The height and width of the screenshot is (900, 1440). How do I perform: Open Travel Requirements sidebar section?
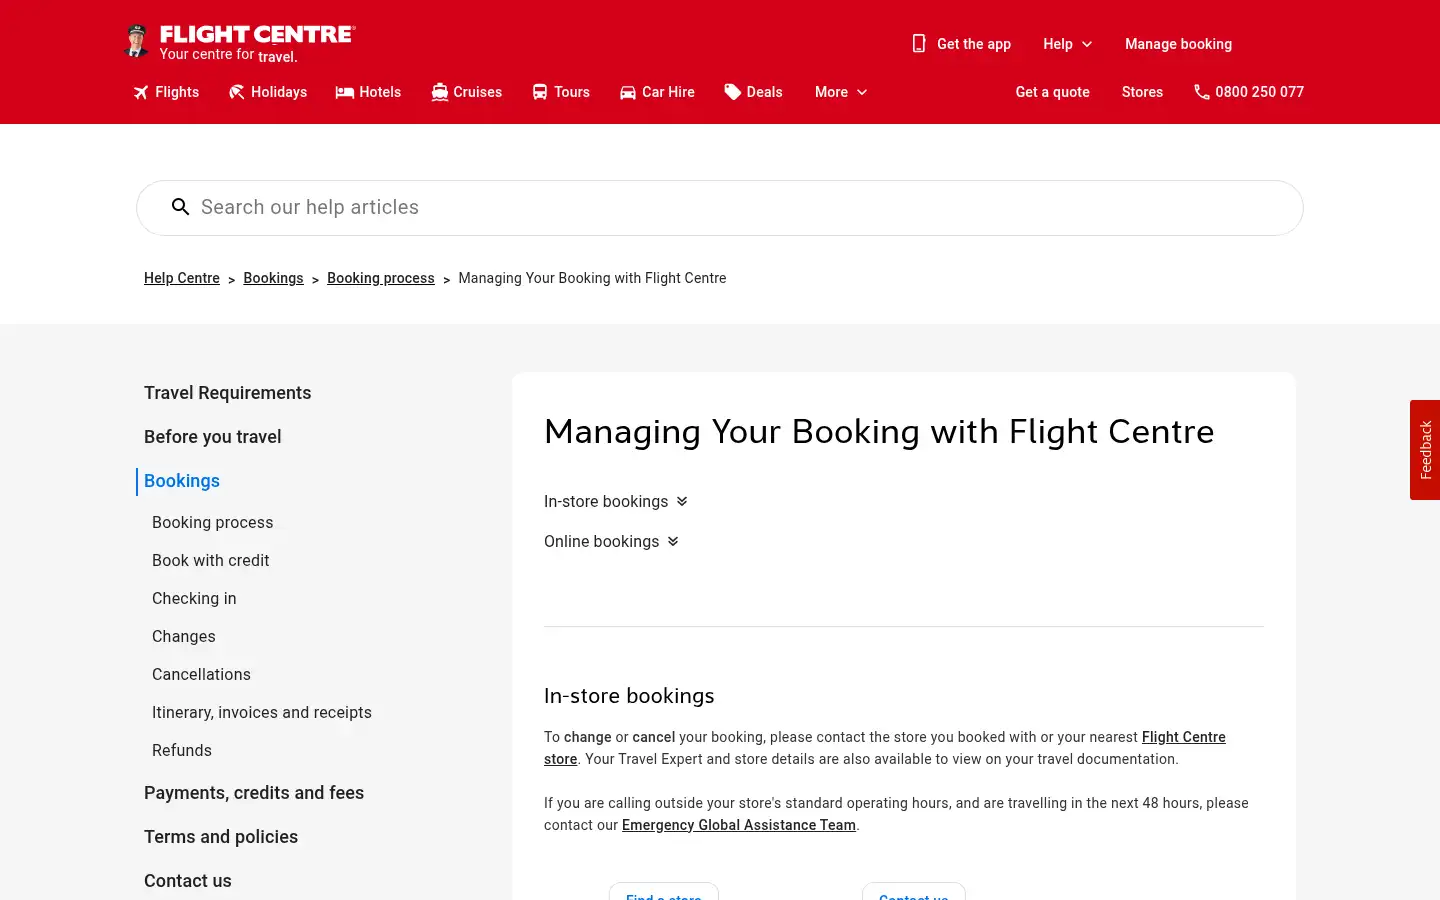click(x=228, y=393)
